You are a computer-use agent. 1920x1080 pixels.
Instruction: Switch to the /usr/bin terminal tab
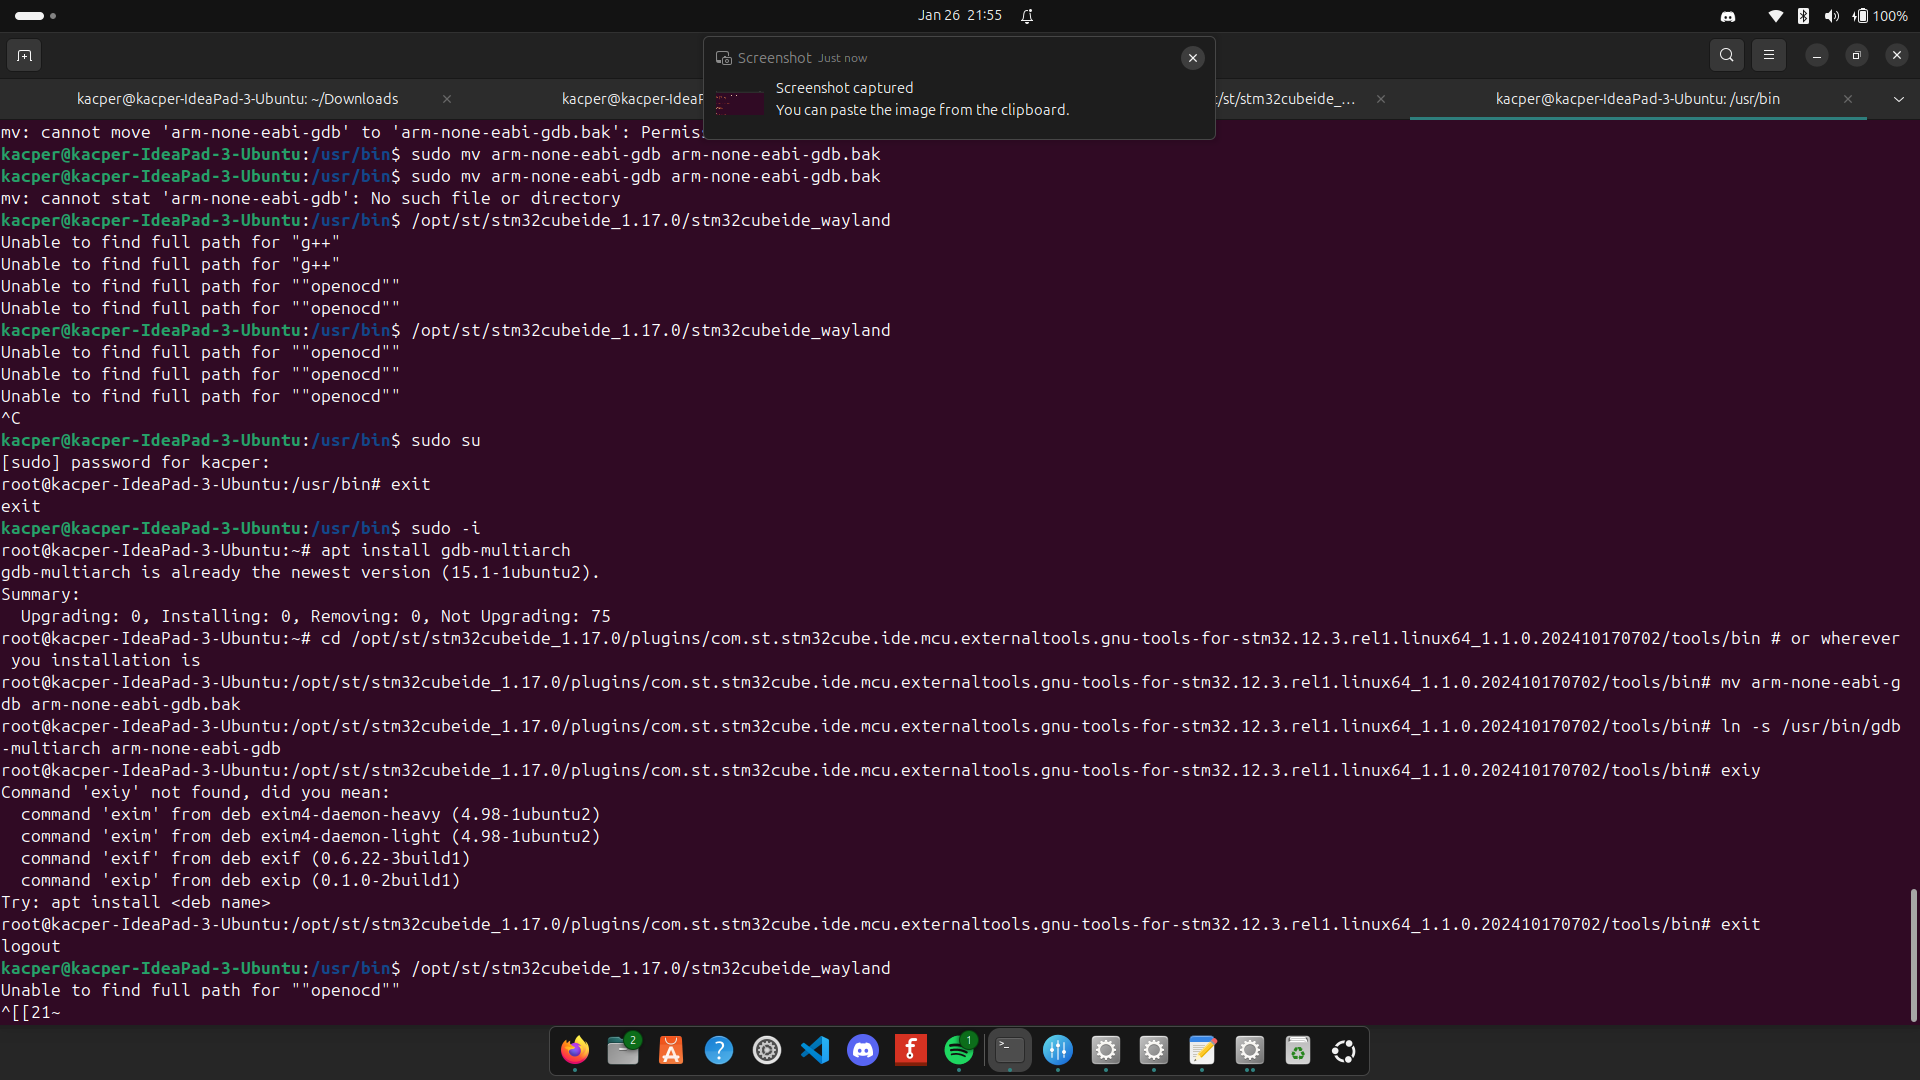pyautogui.click(x=1637, y=98)
